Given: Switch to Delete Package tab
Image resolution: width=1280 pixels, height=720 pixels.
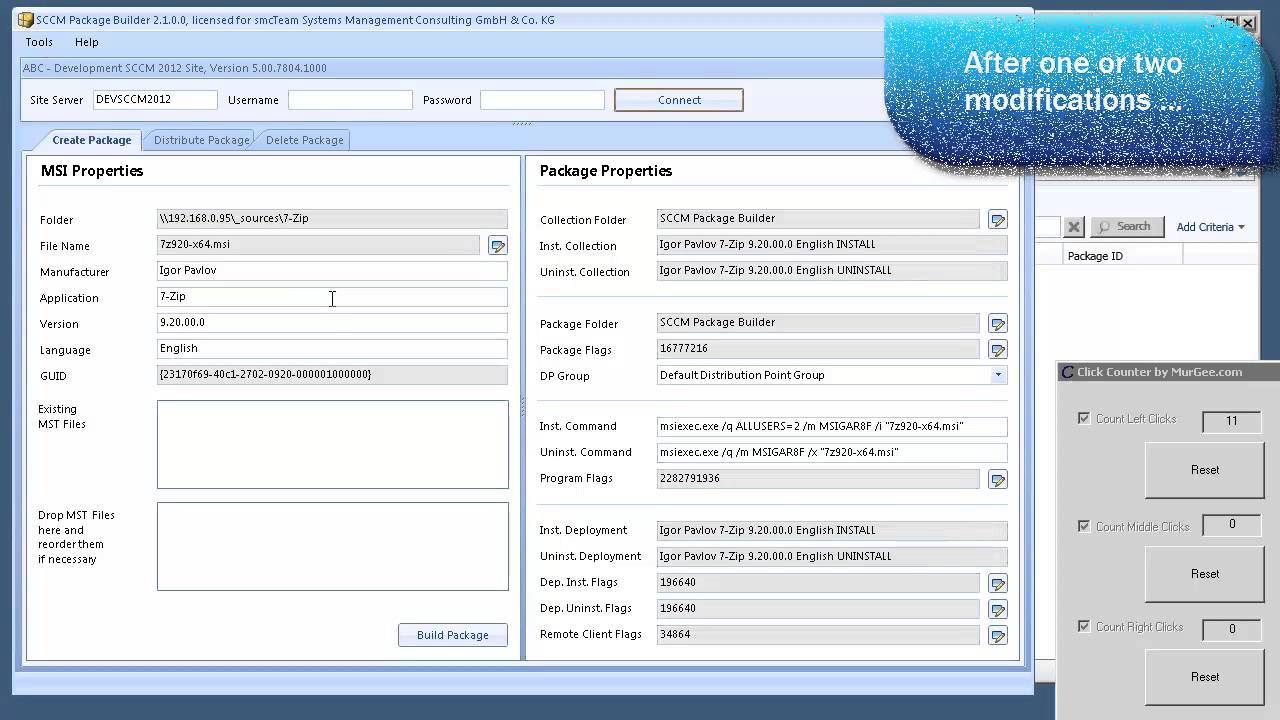Looking at the screenshot, I should (x=304, y=140).
